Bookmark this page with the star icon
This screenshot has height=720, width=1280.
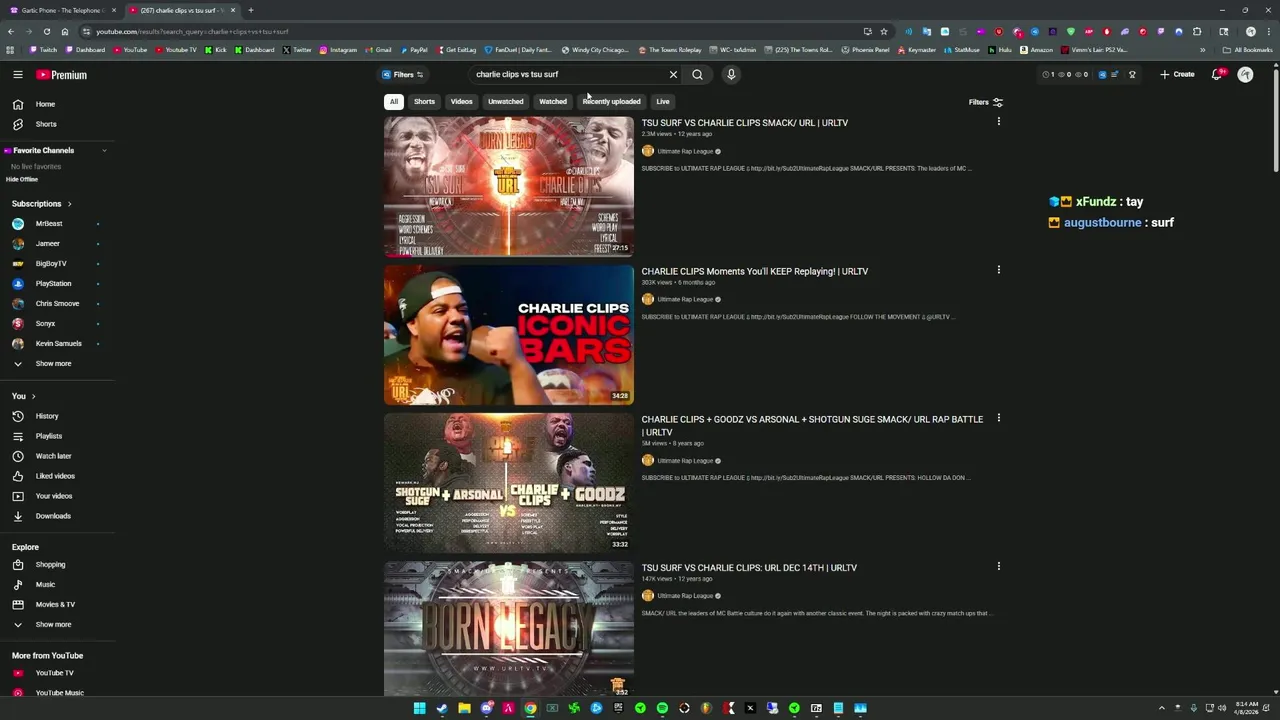coord(884,31)
